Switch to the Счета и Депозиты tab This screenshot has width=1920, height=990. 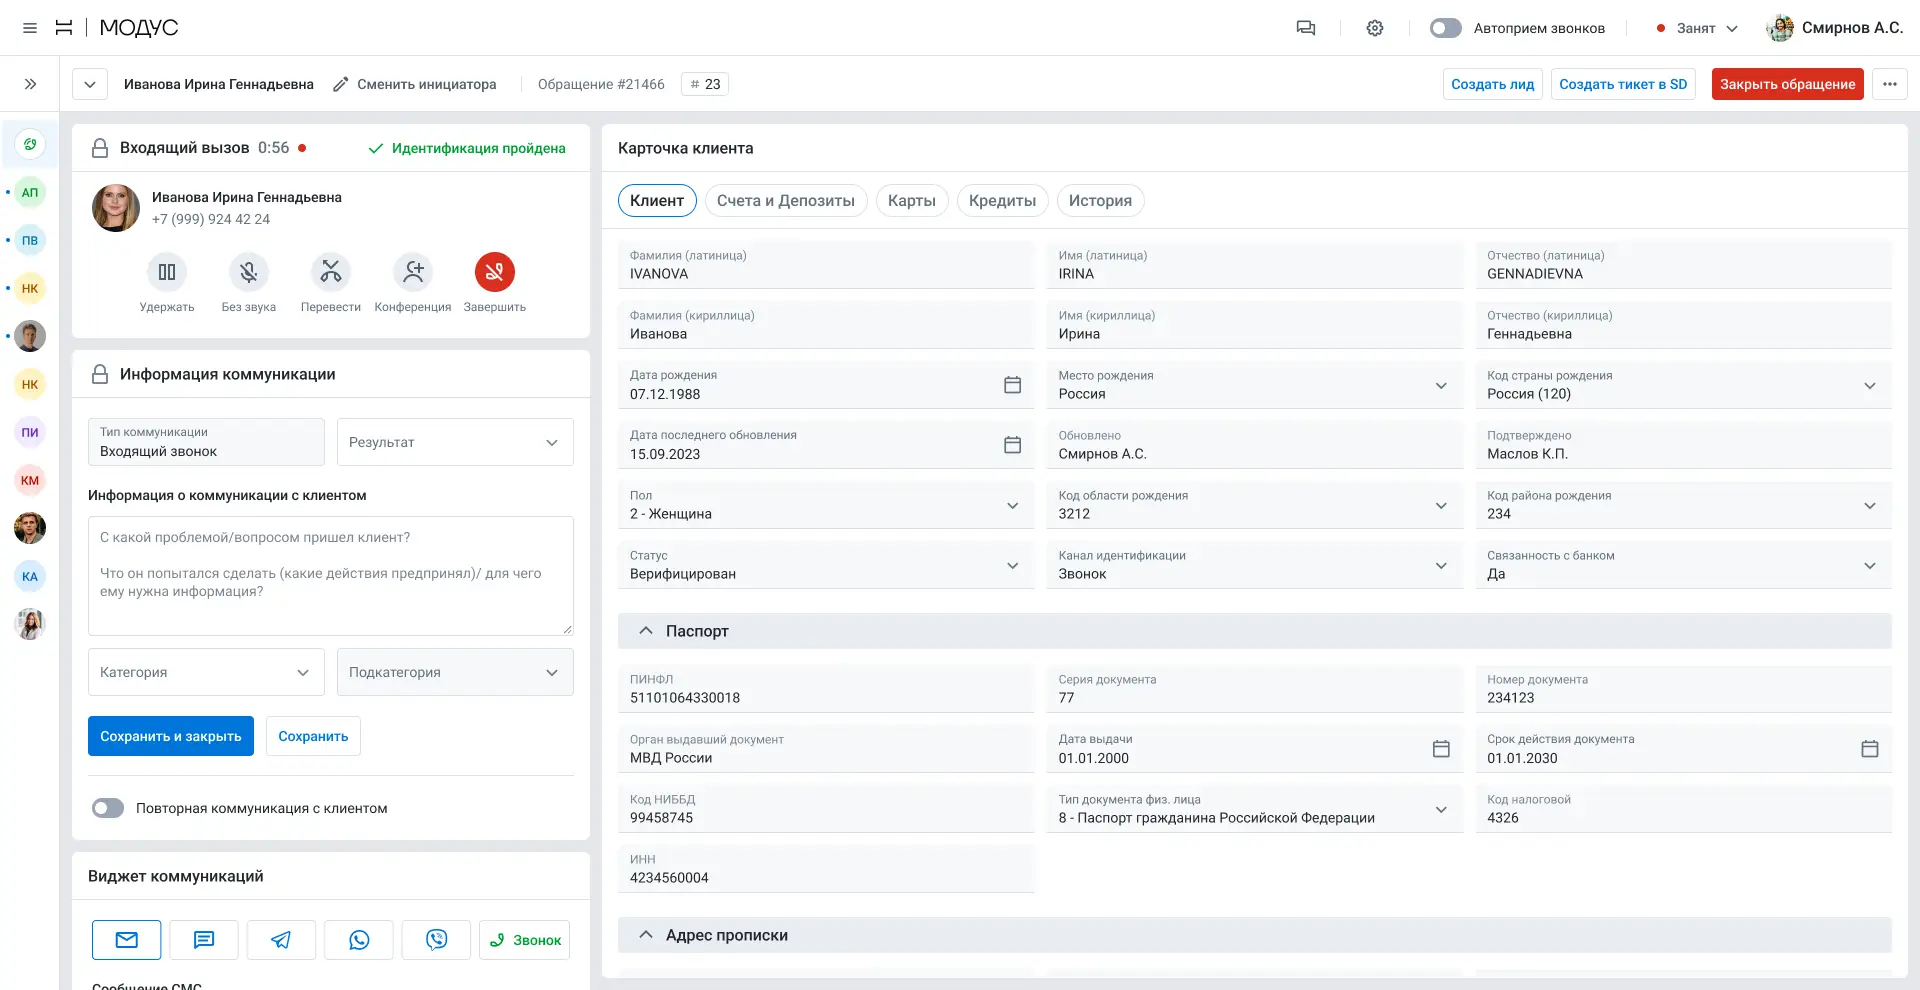coord(786,201)
